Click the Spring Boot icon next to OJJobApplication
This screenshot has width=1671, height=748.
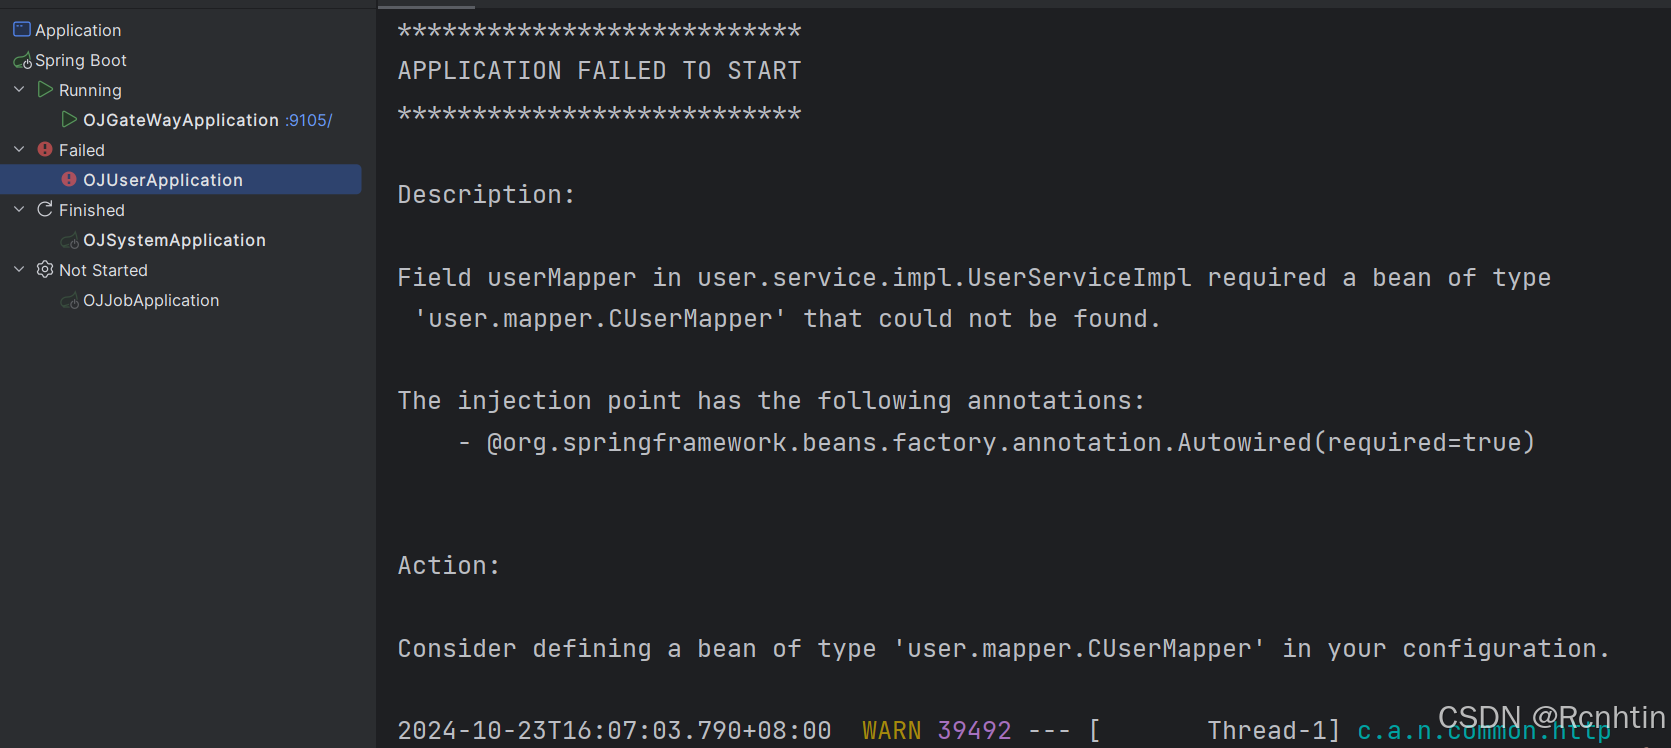pos(70,300)
